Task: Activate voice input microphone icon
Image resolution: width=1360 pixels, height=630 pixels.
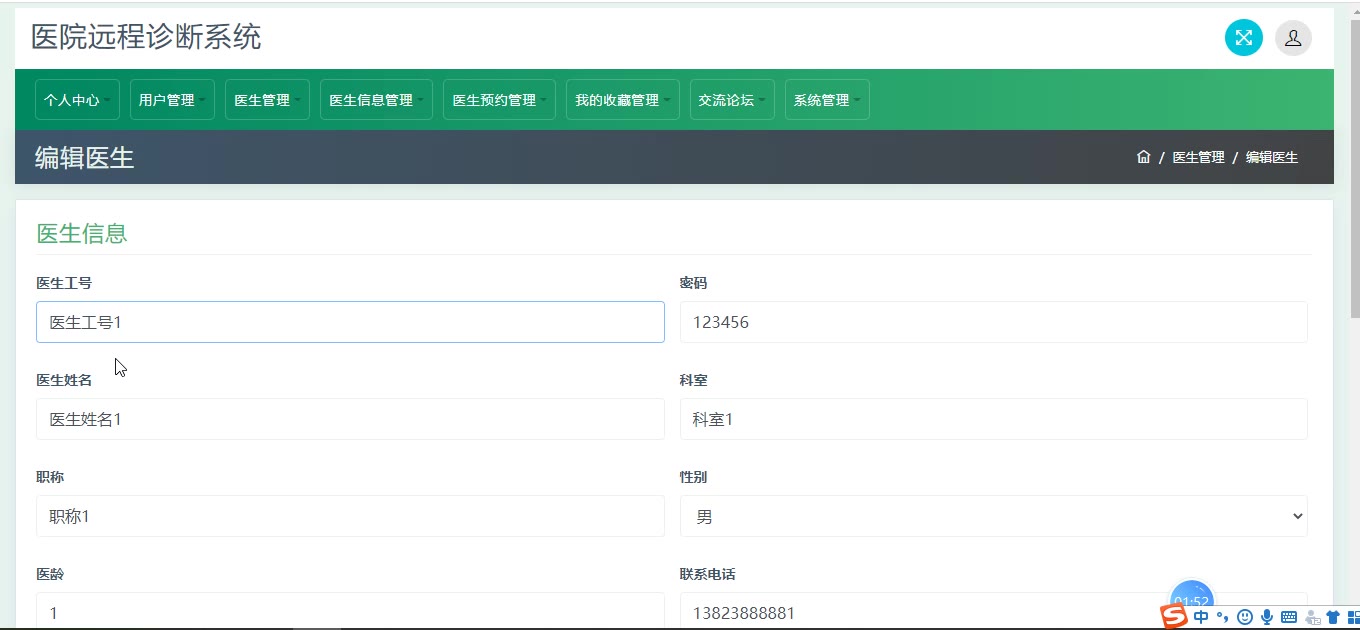Action: pyautogui.click(x=1267, y=617)
